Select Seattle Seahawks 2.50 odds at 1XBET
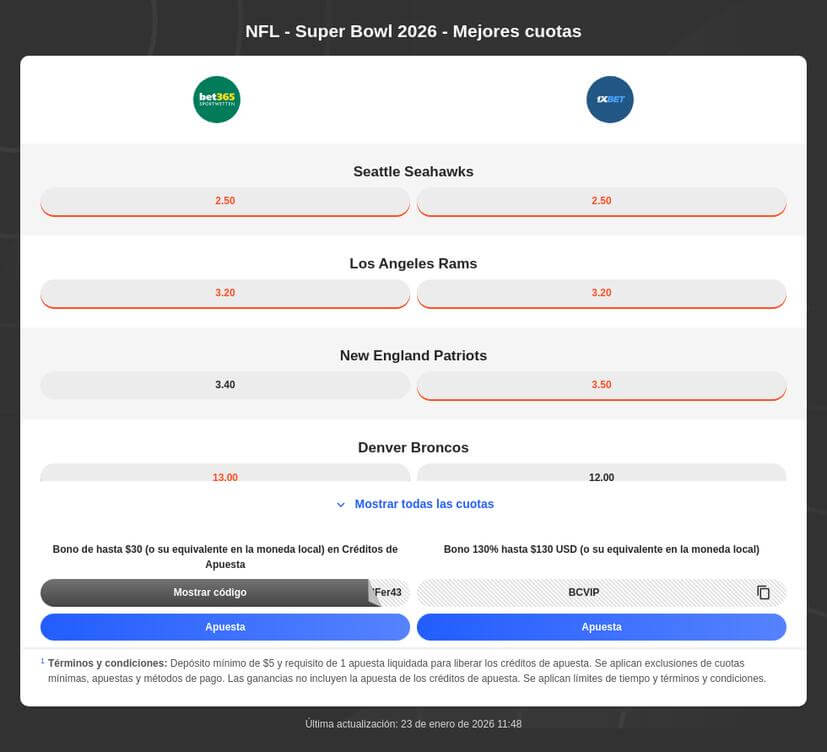The height and width of the screenshot is (752, 827). click(601, 200)
